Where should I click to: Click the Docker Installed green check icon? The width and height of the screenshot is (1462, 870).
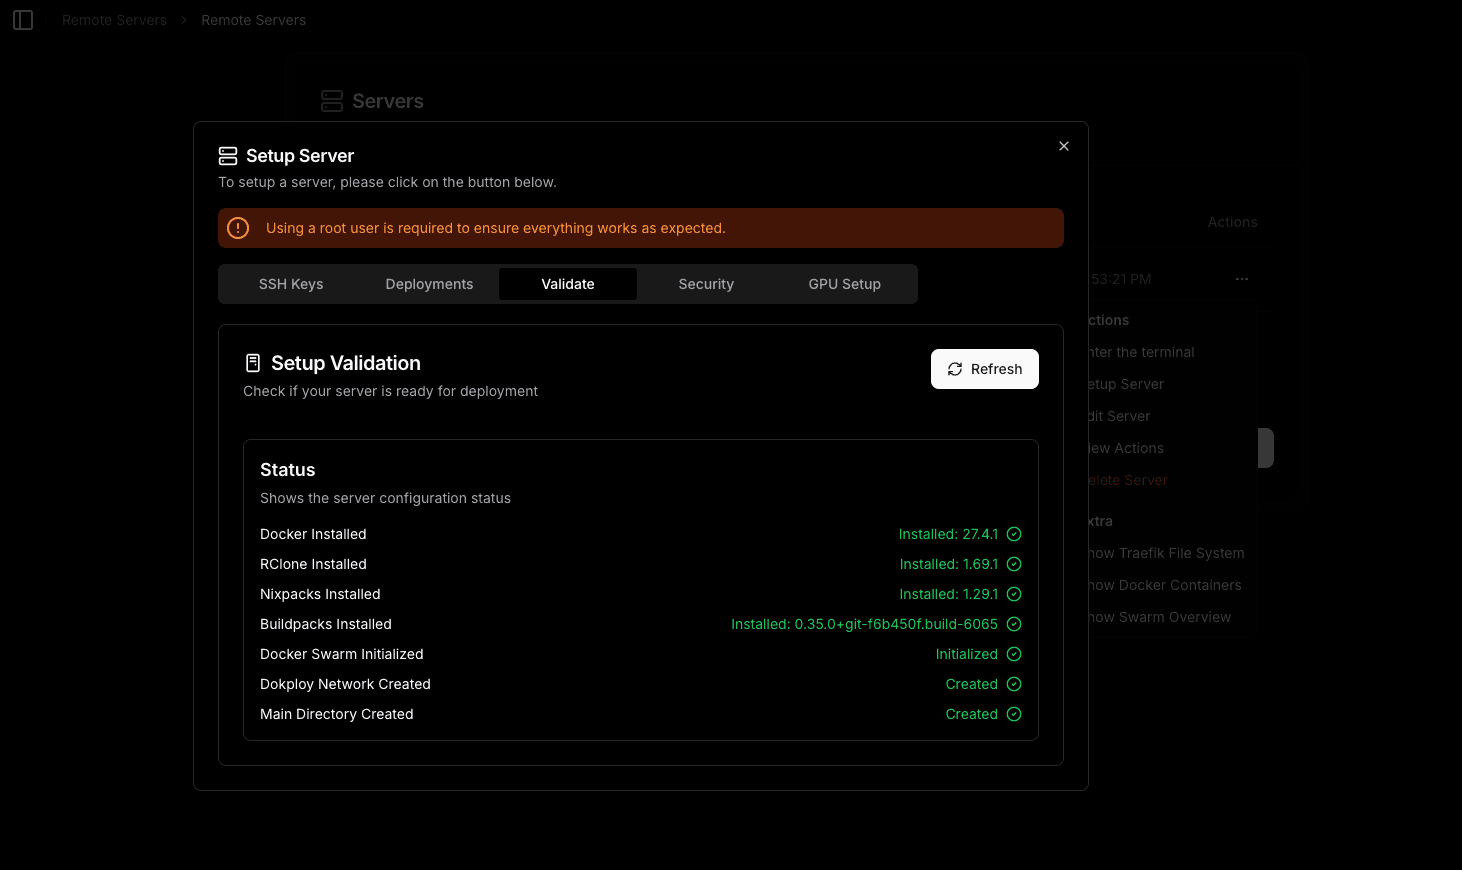point(1013,534)
